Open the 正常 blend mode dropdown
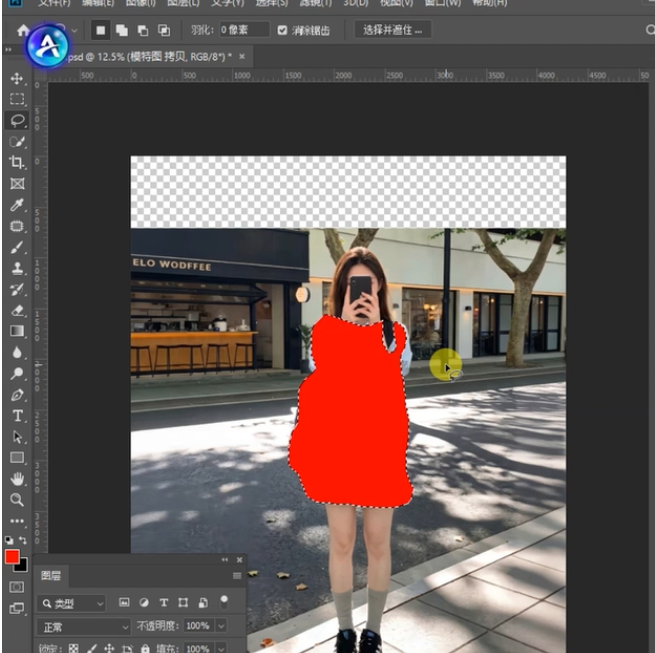 tap(84, 627)
